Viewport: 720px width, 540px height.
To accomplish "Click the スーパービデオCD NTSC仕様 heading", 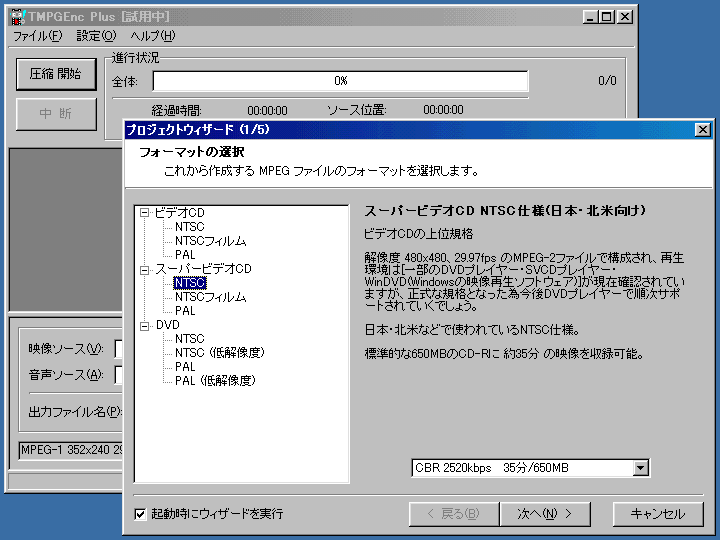I will point(505,211).
